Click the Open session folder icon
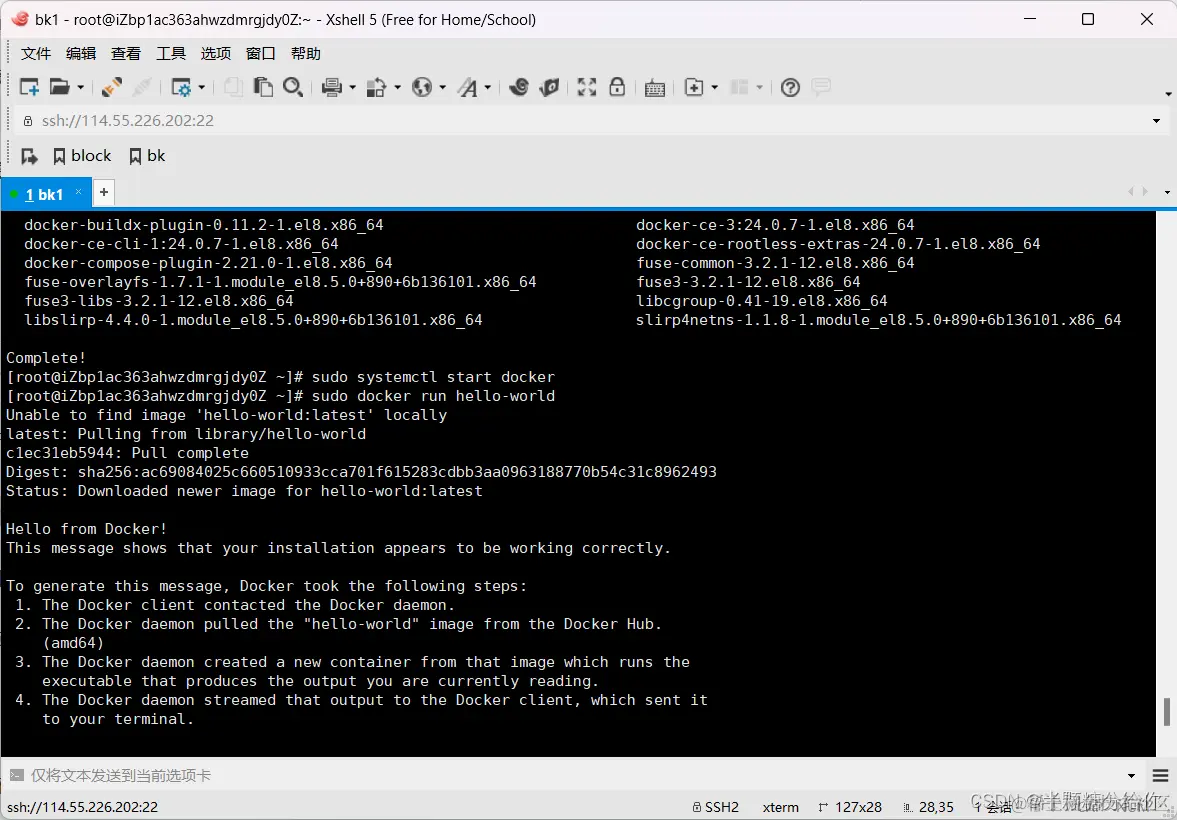The width and height of the screenshot is (1177, 820). (59, 87)
